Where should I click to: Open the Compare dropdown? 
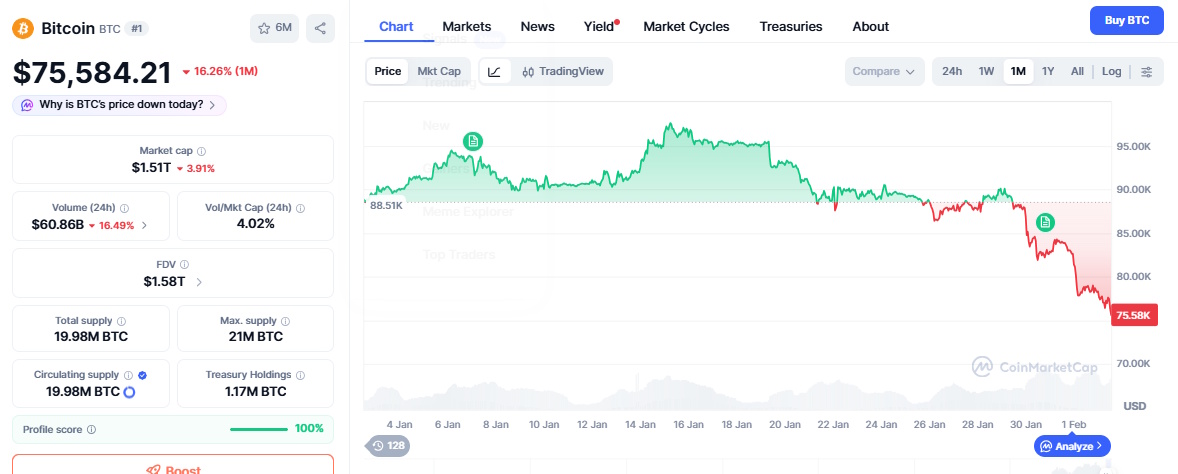click(885, 71)
